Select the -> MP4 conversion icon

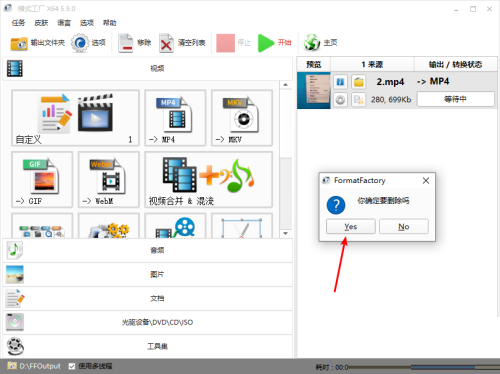tap(175, 118)
